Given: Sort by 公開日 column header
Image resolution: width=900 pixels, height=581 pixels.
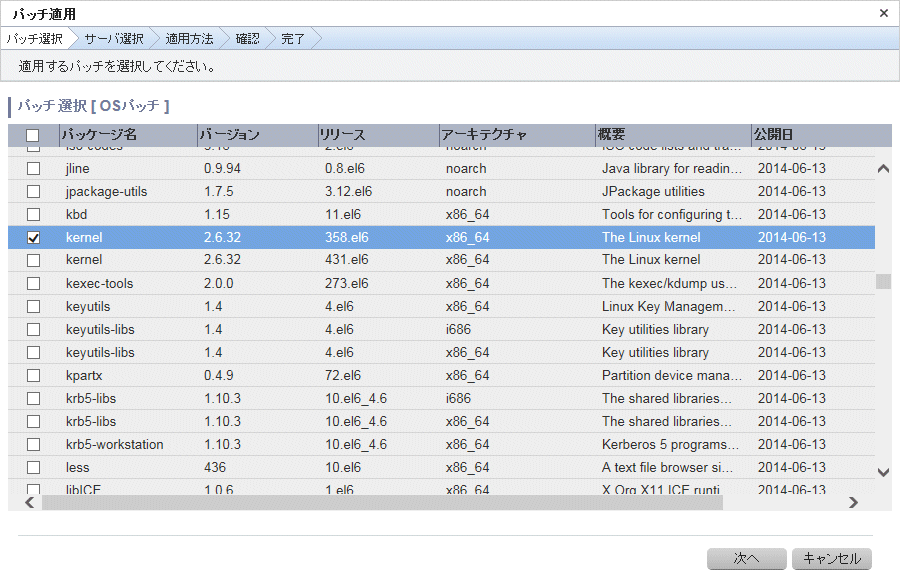Looking at the screenshot, I should (x=821, y=135).
